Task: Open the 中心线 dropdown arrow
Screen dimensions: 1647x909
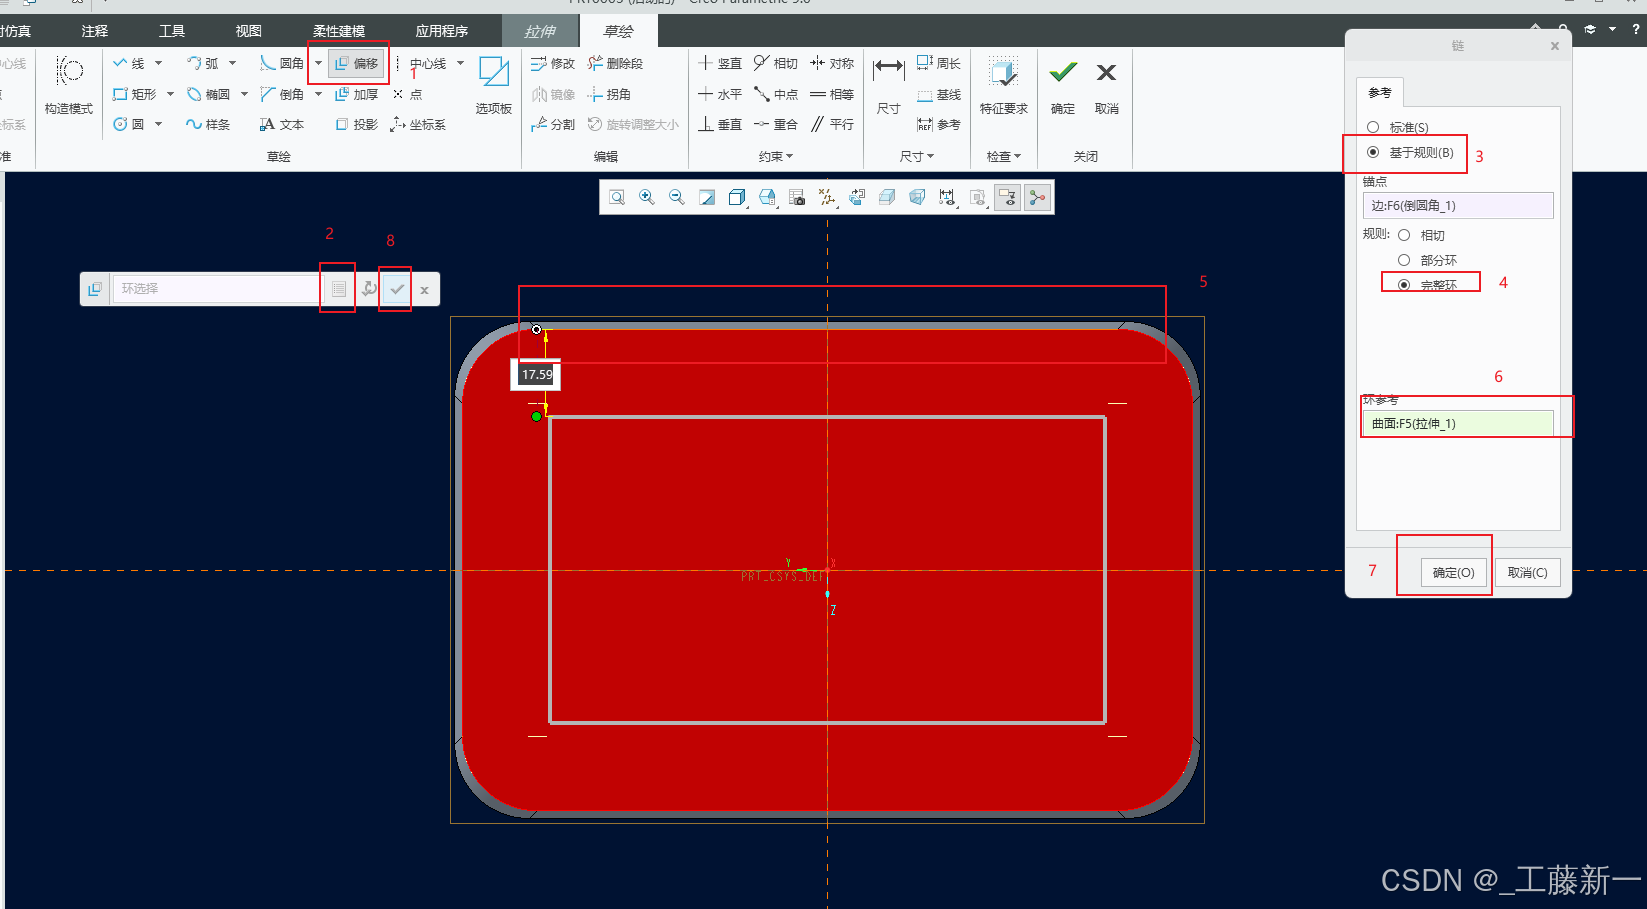Action: [460, 63]
